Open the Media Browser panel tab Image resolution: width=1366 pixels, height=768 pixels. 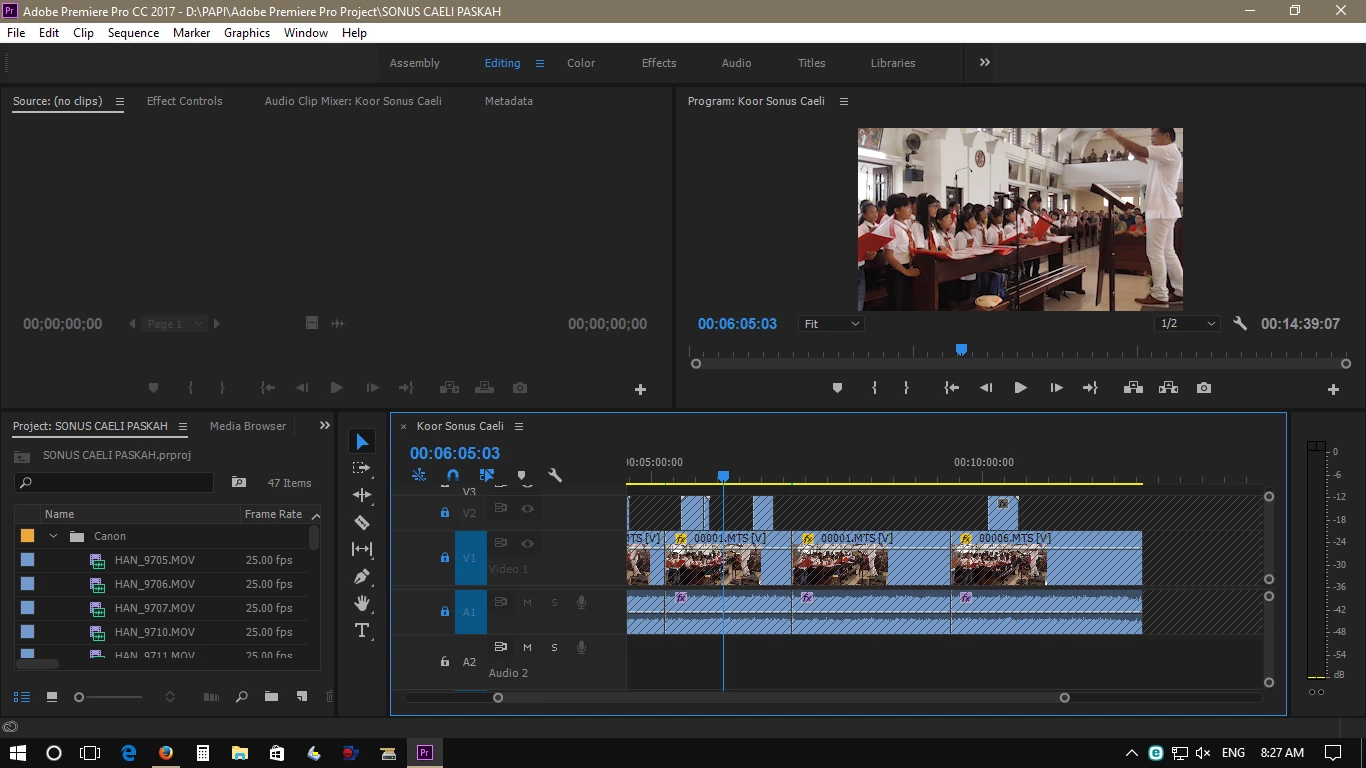point(248,426)
